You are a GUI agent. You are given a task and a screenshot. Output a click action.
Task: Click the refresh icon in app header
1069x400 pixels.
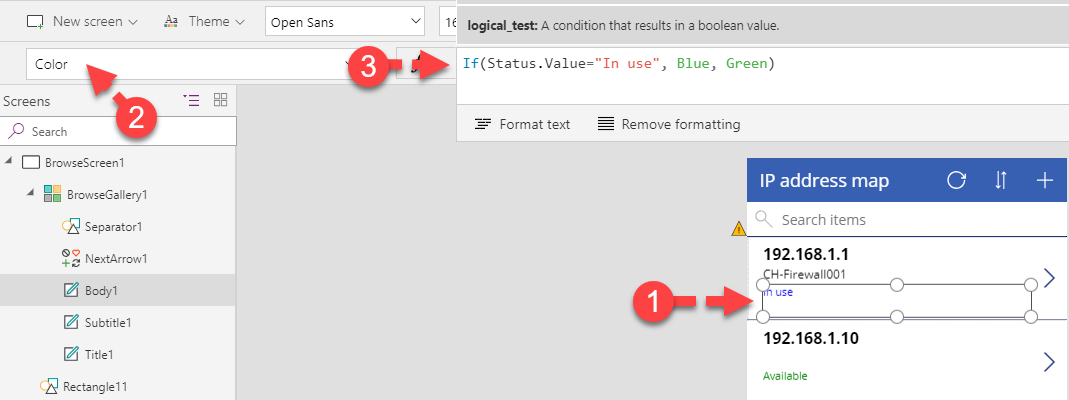[957, 180]
